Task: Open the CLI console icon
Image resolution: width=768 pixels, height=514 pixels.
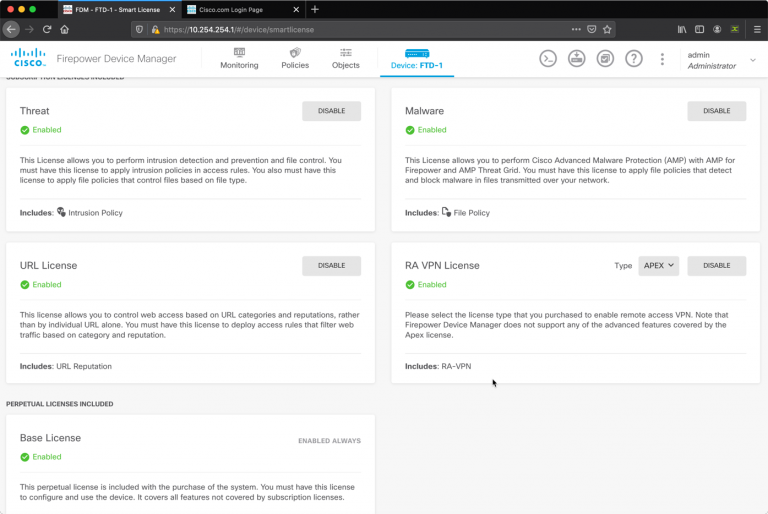Action: pyautogui.click(x=548, y=59)
